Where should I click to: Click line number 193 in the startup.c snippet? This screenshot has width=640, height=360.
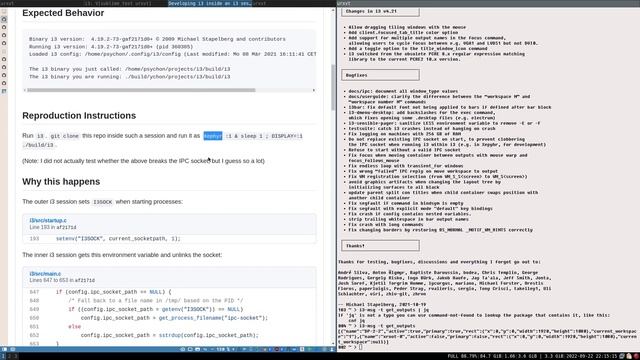pyautogui.click(x=34, y=238)
